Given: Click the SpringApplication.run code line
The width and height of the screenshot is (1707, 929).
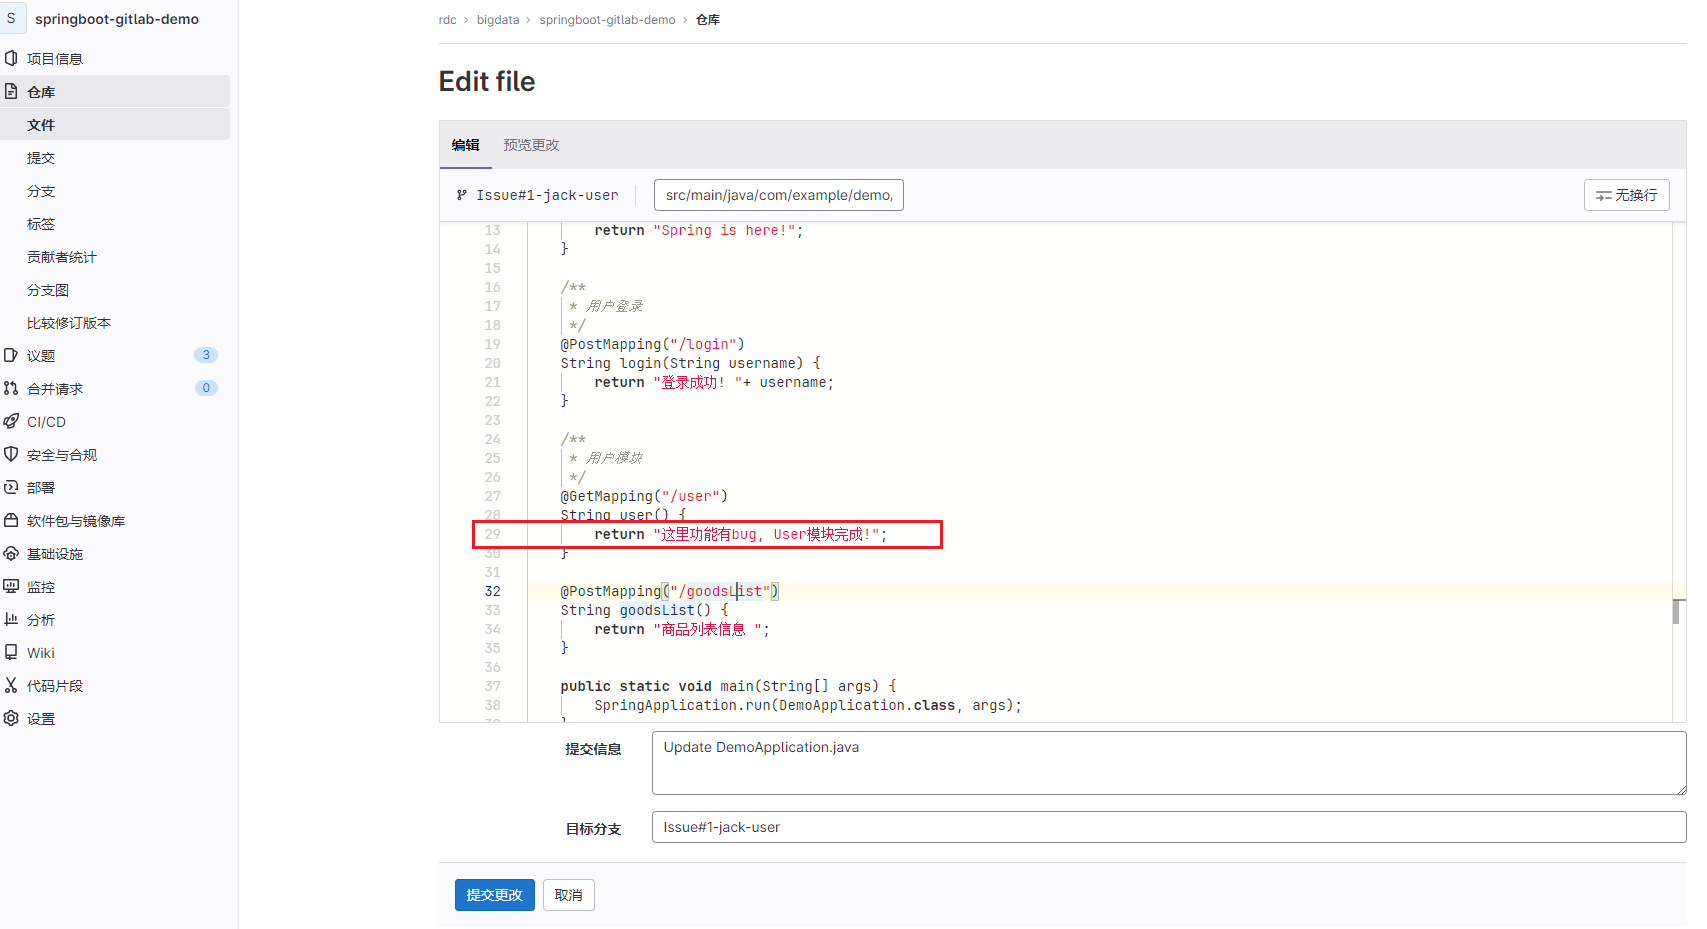Looking at the screenshot, I should pos(808,705).
